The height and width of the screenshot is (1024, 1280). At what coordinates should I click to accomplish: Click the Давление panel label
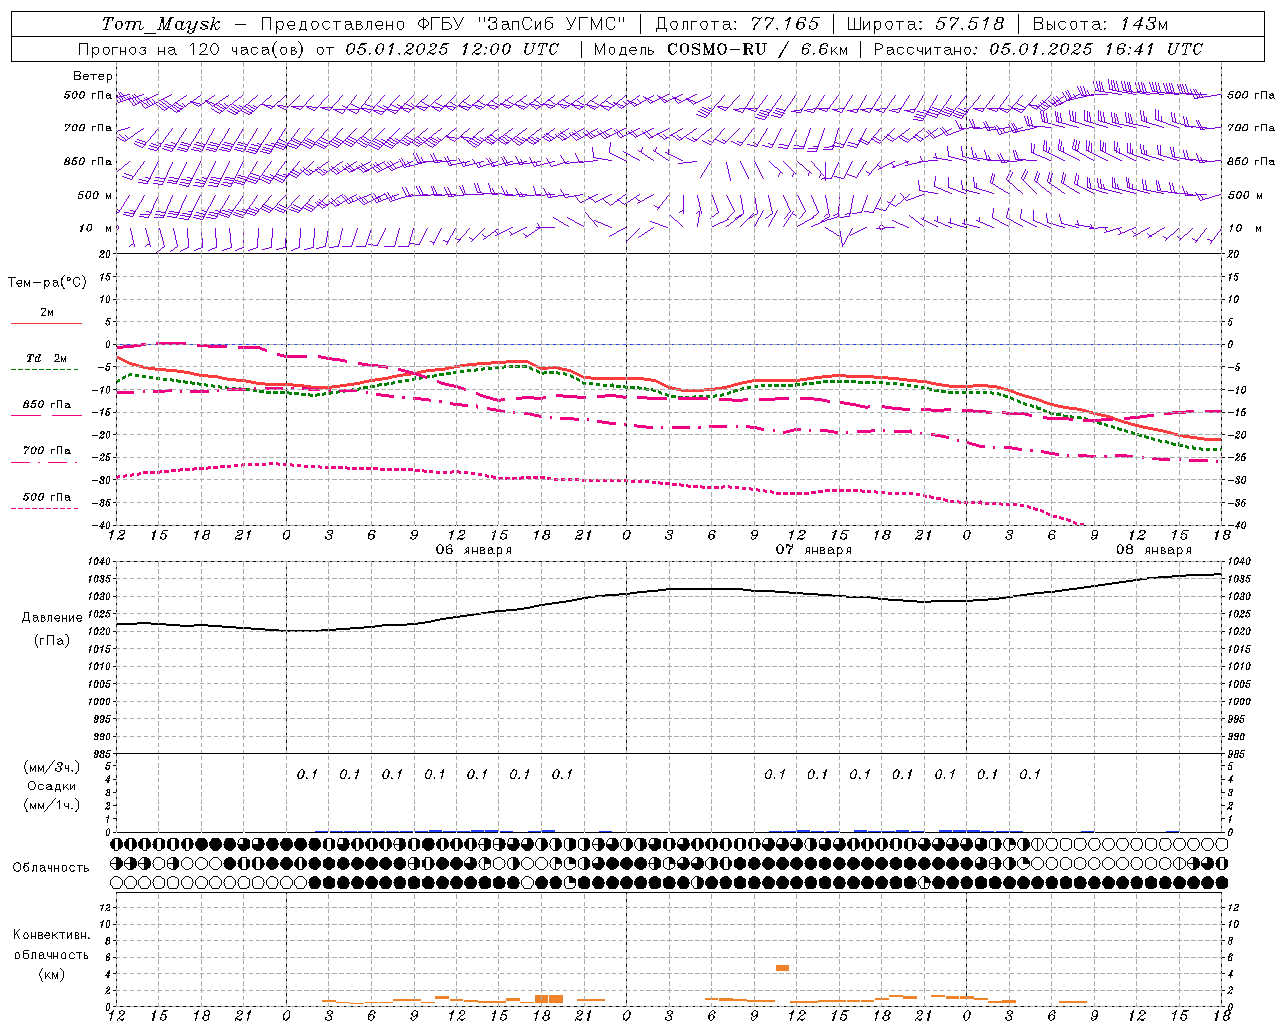pos(52,618)
